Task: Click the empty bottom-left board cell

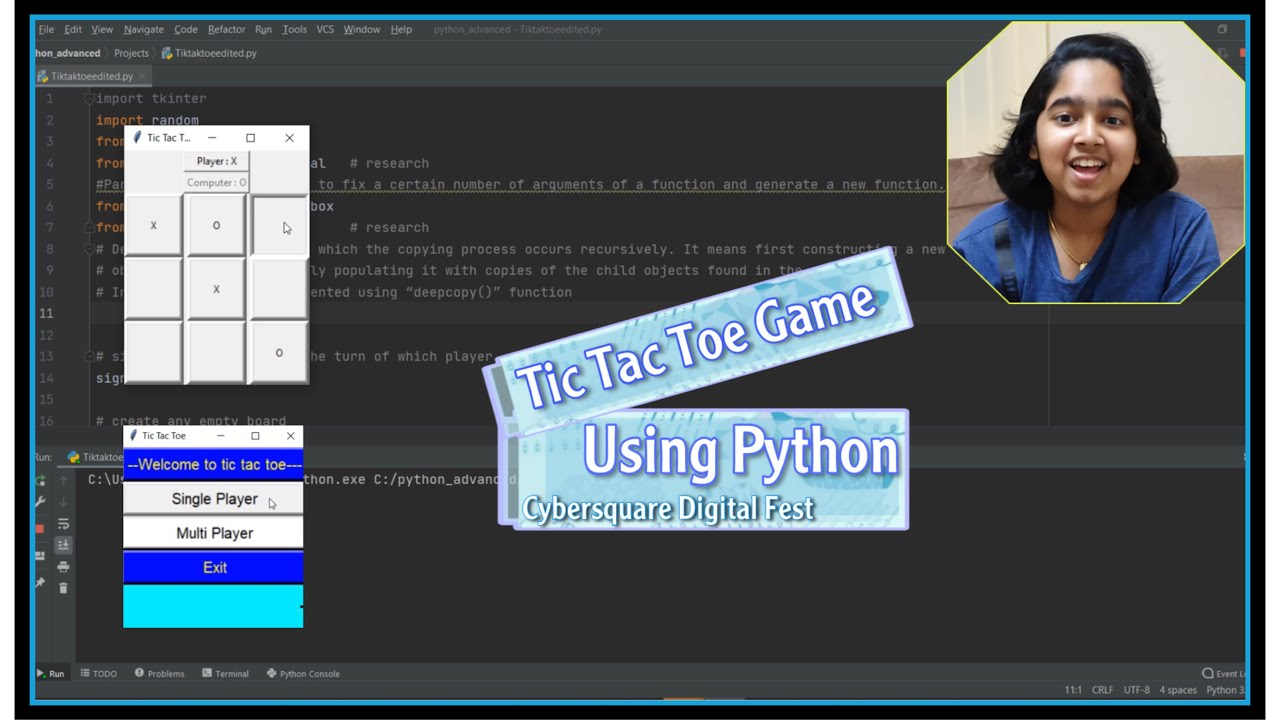Action: 153,352
